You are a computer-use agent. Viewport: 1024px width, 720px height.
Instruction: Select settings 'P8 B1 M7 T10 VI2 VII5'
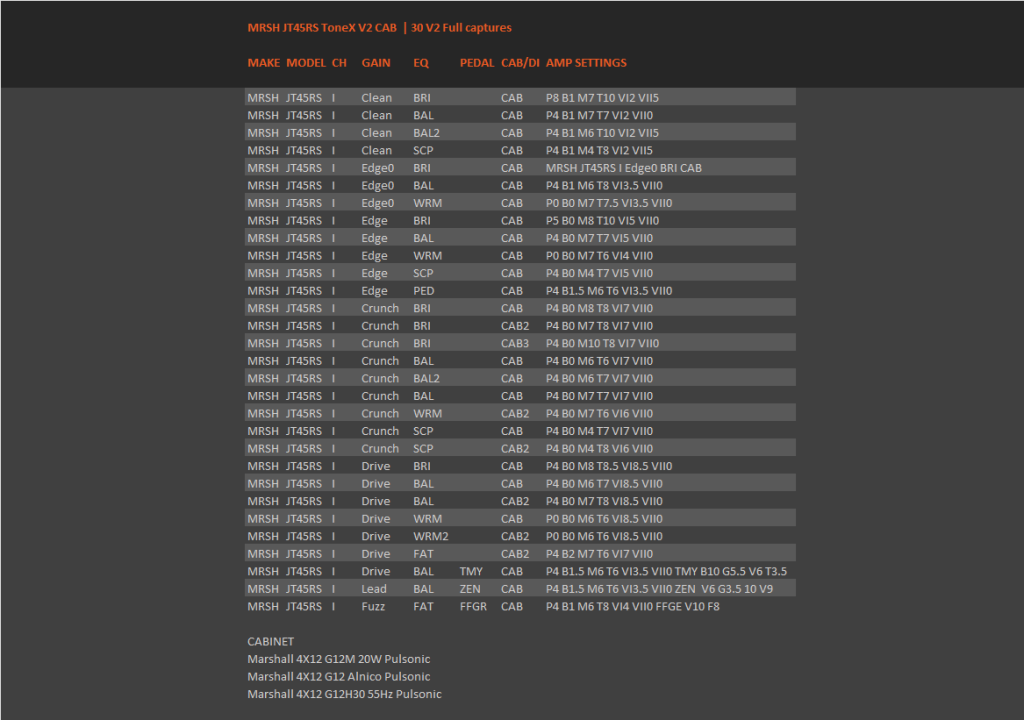click(602, 98)
